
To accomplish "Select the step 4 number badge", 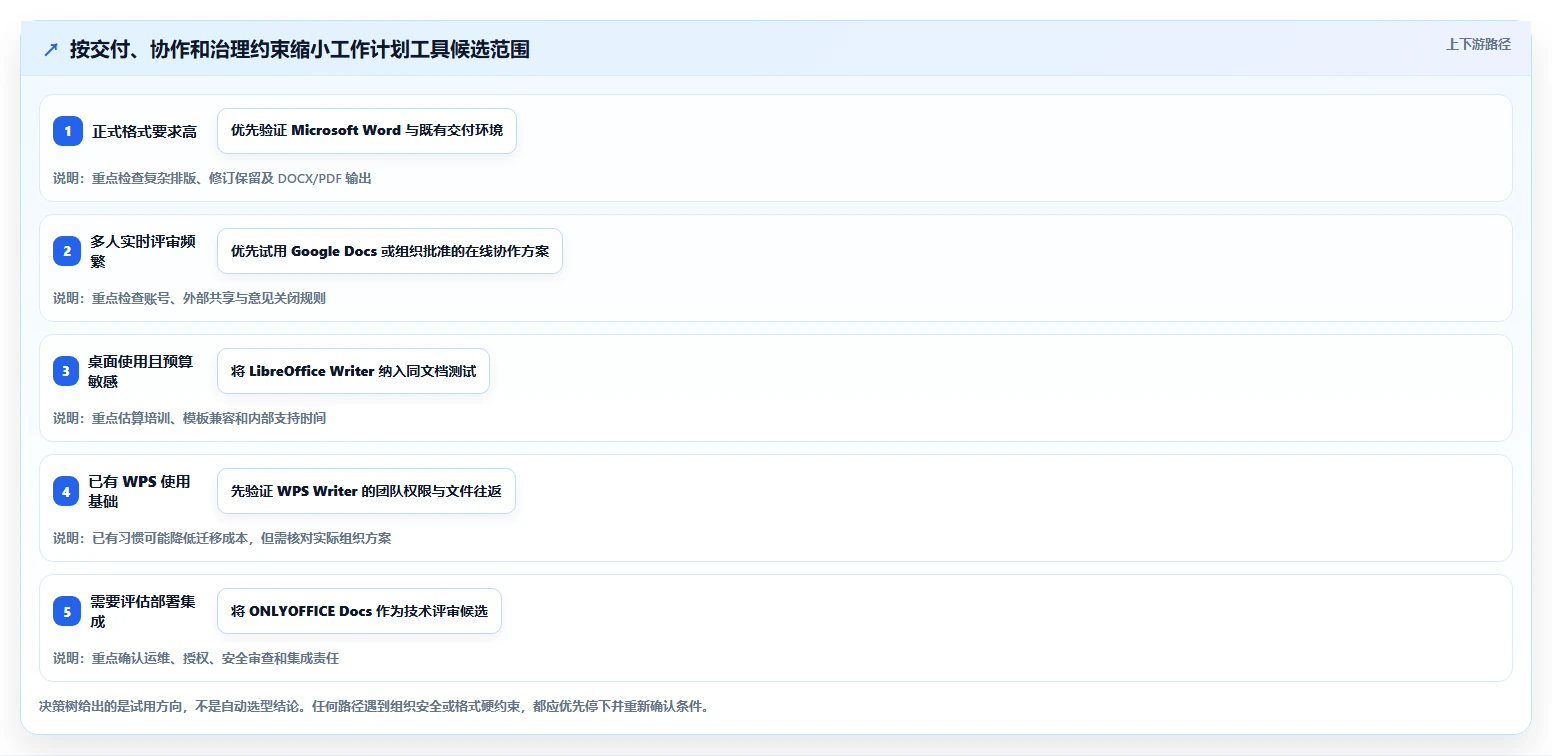I will (x=68, y=491).
